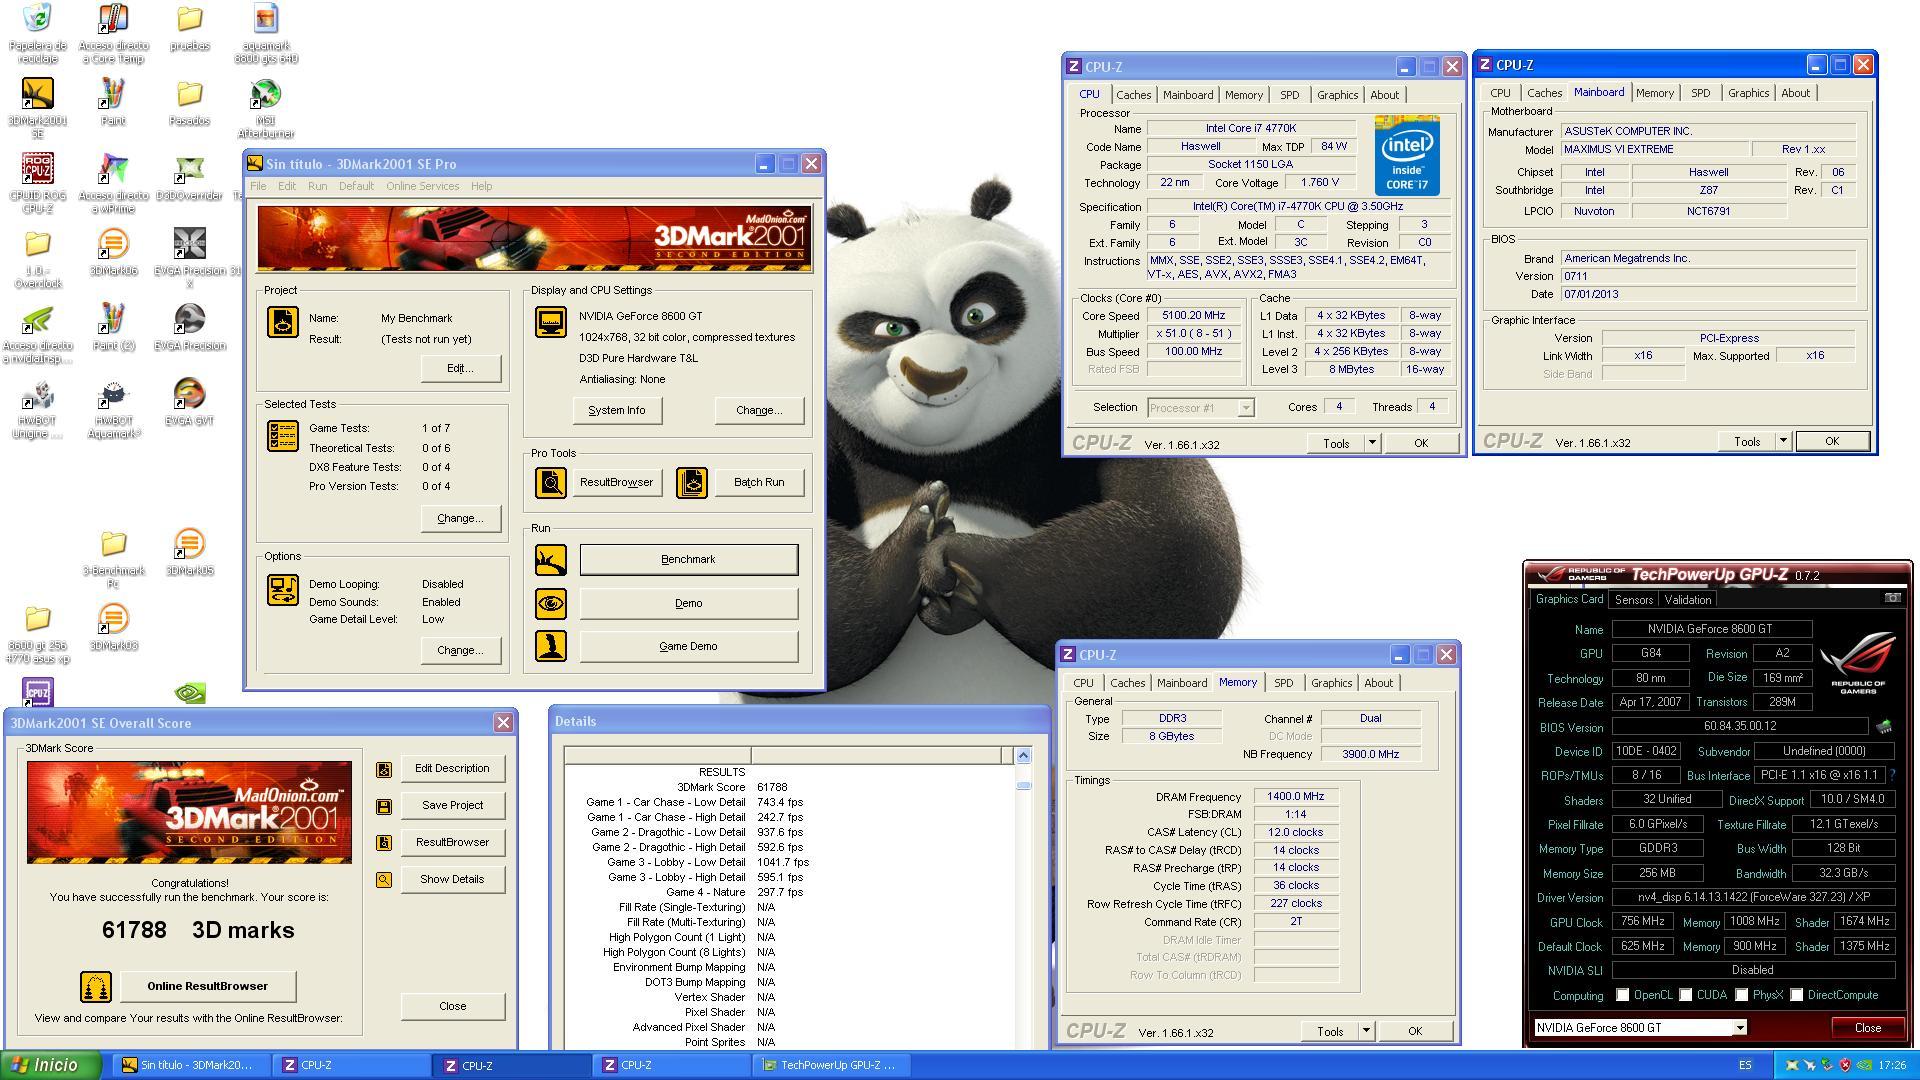Click the Demo eye icon

[x=550, y=603]
